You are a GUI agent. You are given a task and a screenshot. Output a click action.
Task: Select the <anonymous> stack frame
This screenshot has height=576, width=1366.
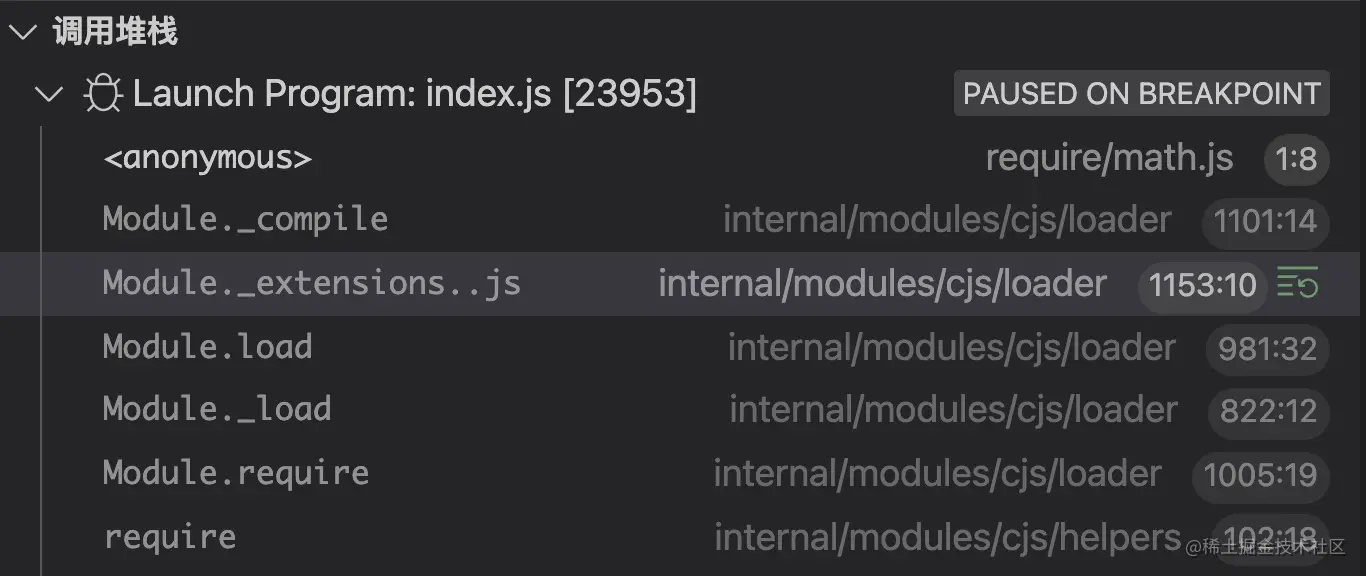pos(208,158)
